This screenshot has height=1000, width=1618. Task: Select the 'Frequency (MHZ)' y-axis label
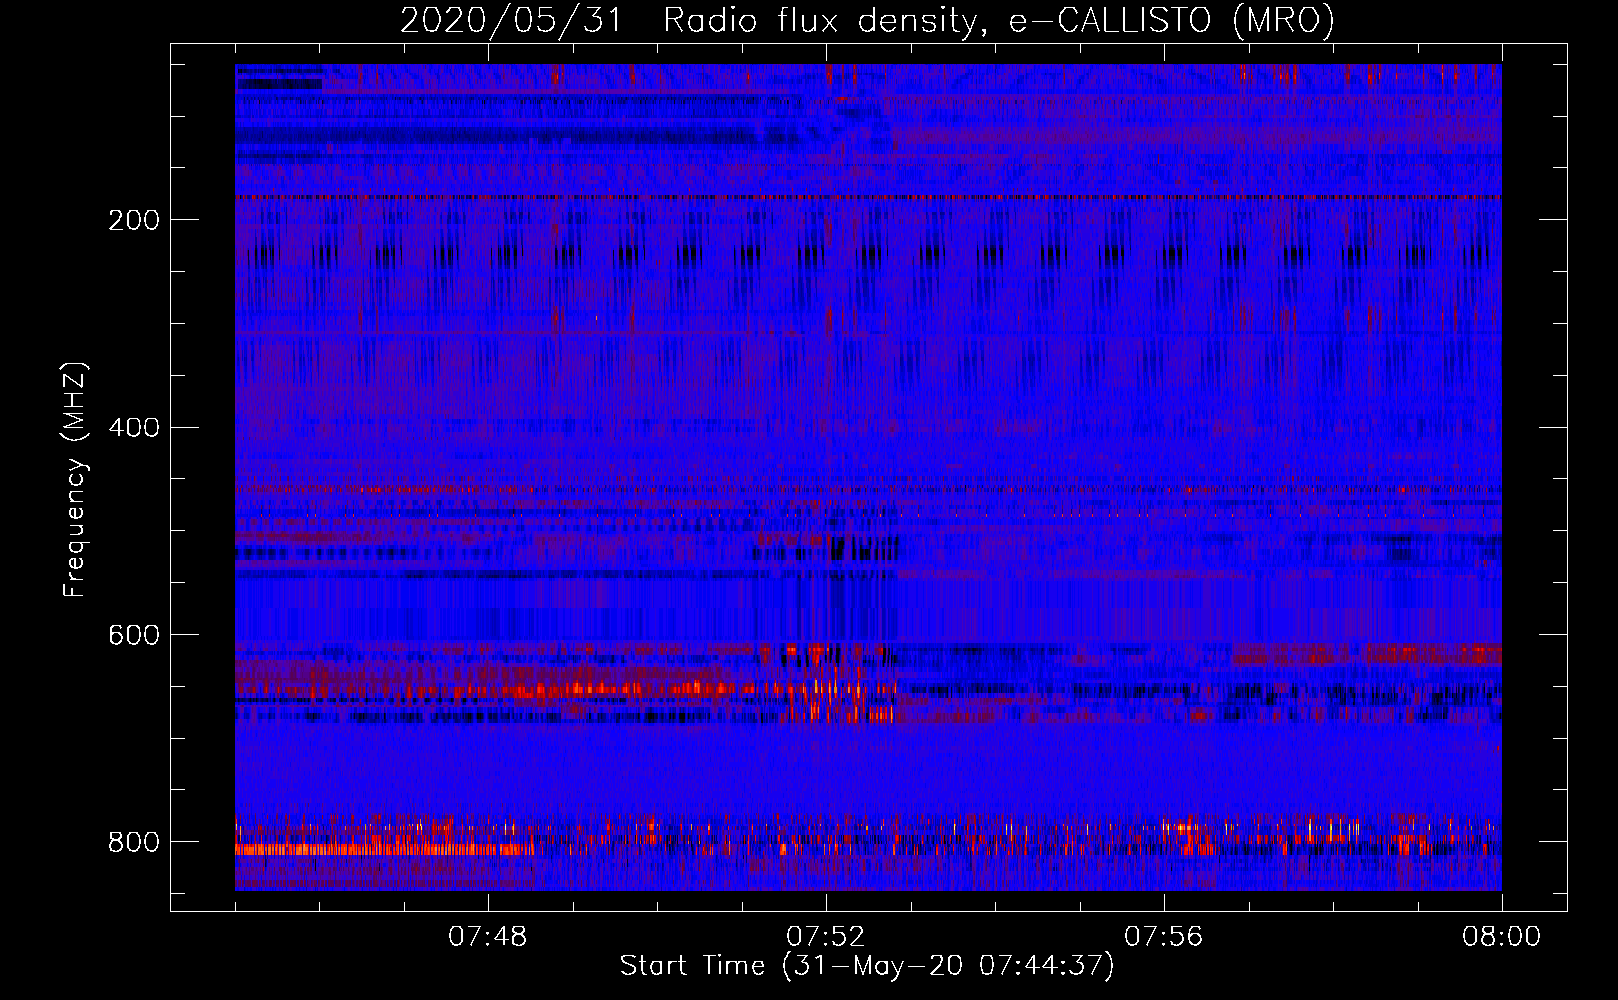click(x=75, y=480)
